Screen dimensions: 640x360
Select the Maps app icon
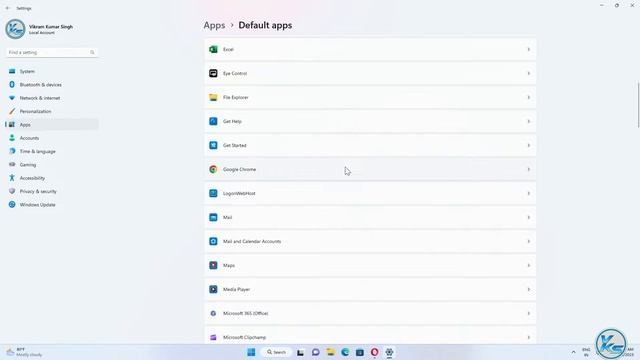click(x=213, y=265)
